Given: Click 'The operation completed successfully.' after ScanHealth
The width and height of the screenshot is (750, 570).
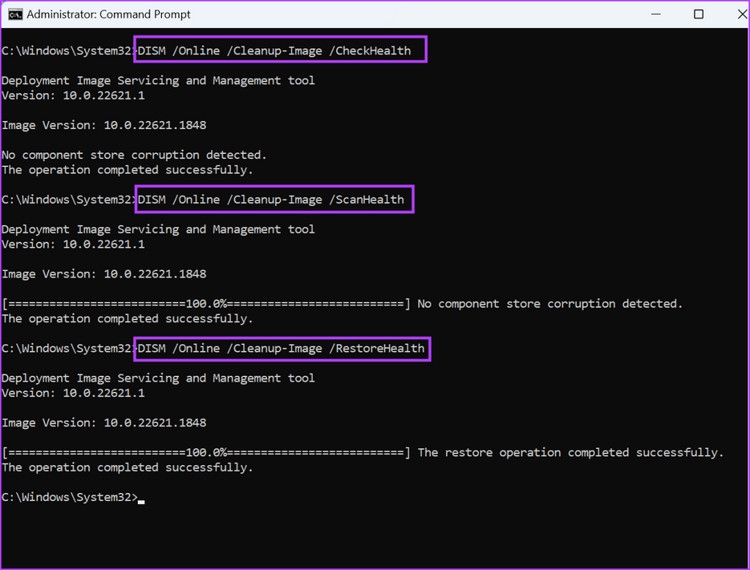Looking at the screenshot, I should tap(127, 318).
